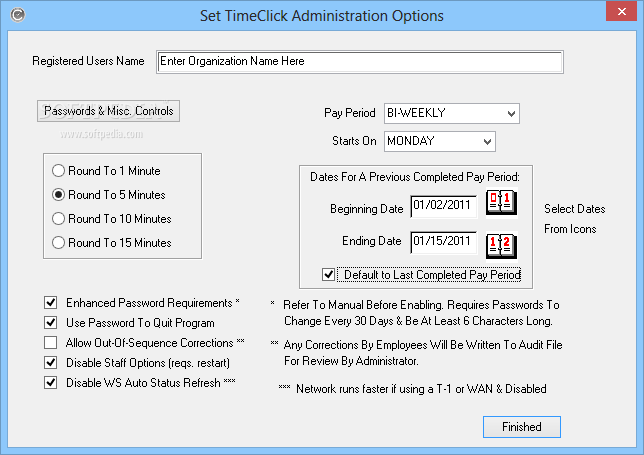This screenshot has width=644, height=455.
Task: Open the Ending Date calendar icon
Action: pos(501,246)
